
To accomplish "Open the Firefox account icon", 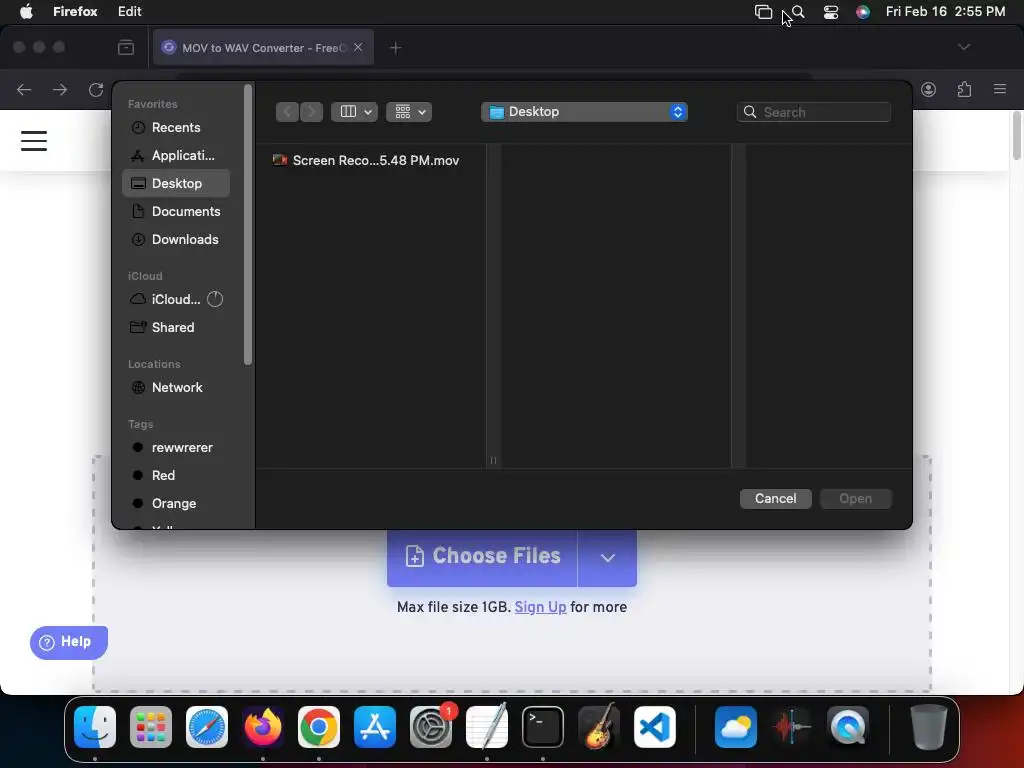I will (928, 89).
